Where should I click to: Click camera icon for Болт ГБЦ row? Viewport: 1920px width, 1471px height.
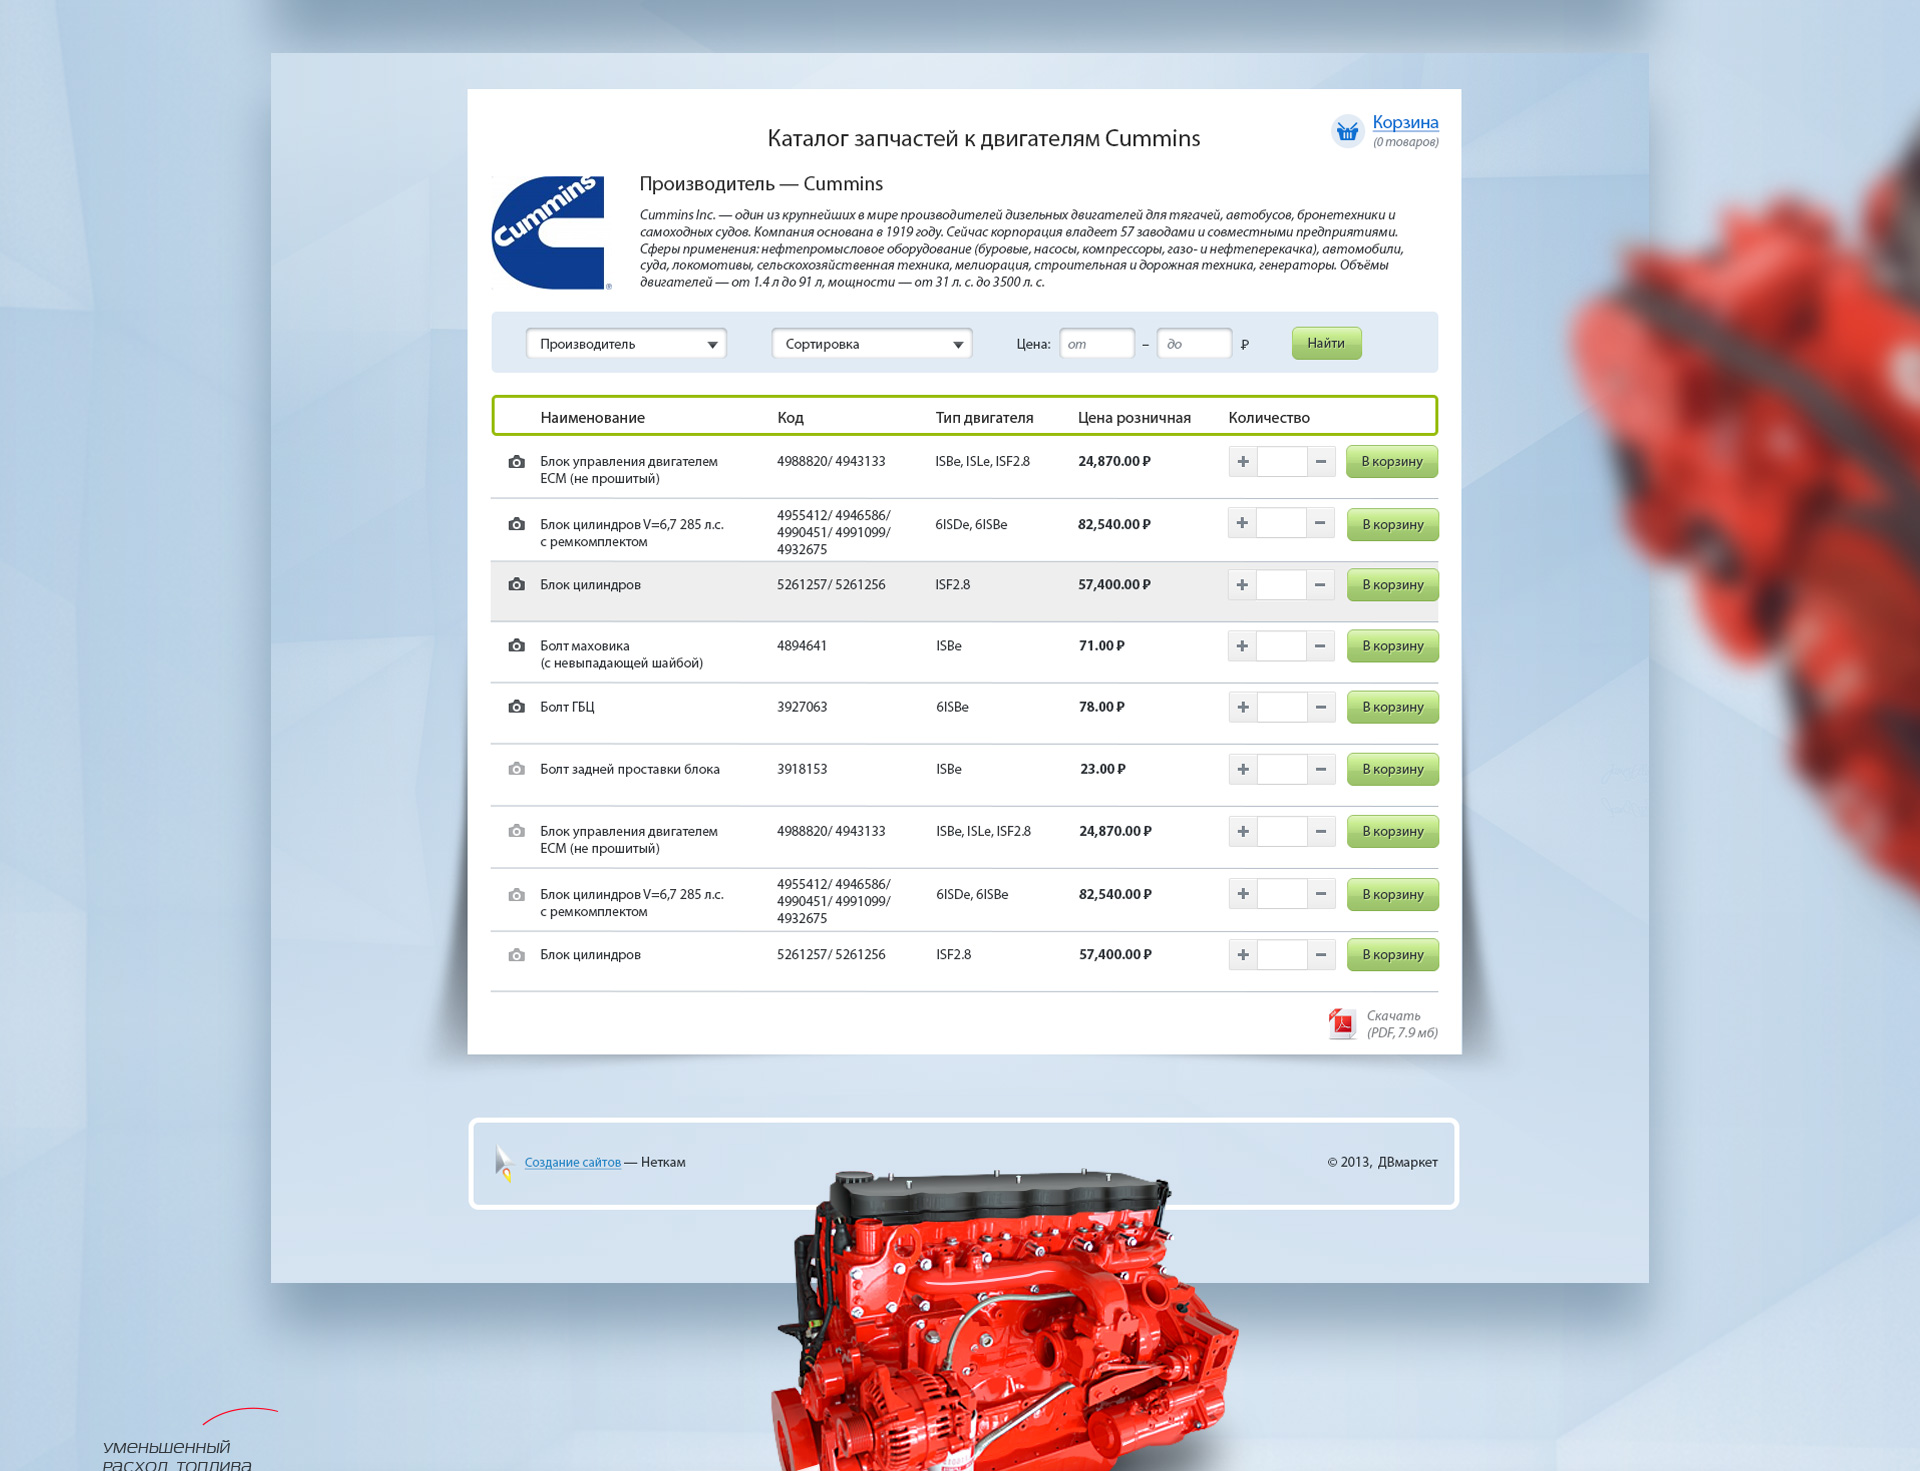(x=516, y=707)
